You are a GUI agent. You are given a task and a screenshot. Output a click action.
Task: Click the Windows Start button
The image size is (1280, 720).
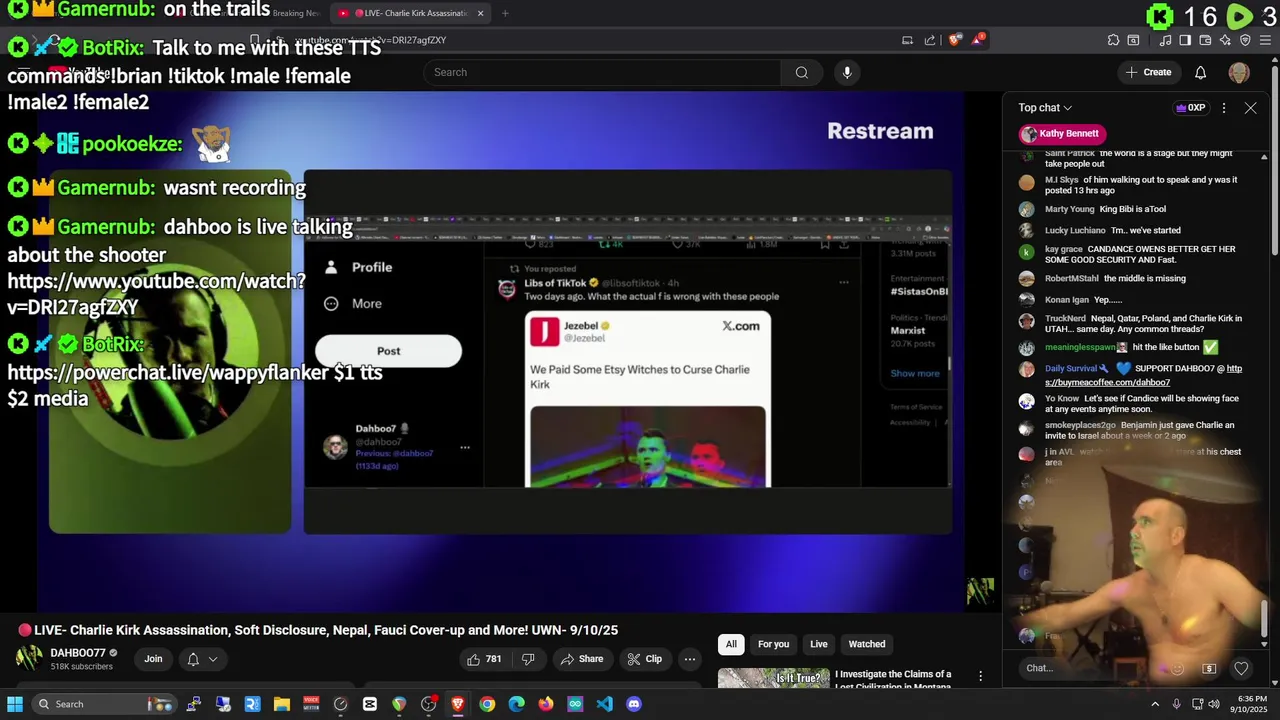click(14, 704)
